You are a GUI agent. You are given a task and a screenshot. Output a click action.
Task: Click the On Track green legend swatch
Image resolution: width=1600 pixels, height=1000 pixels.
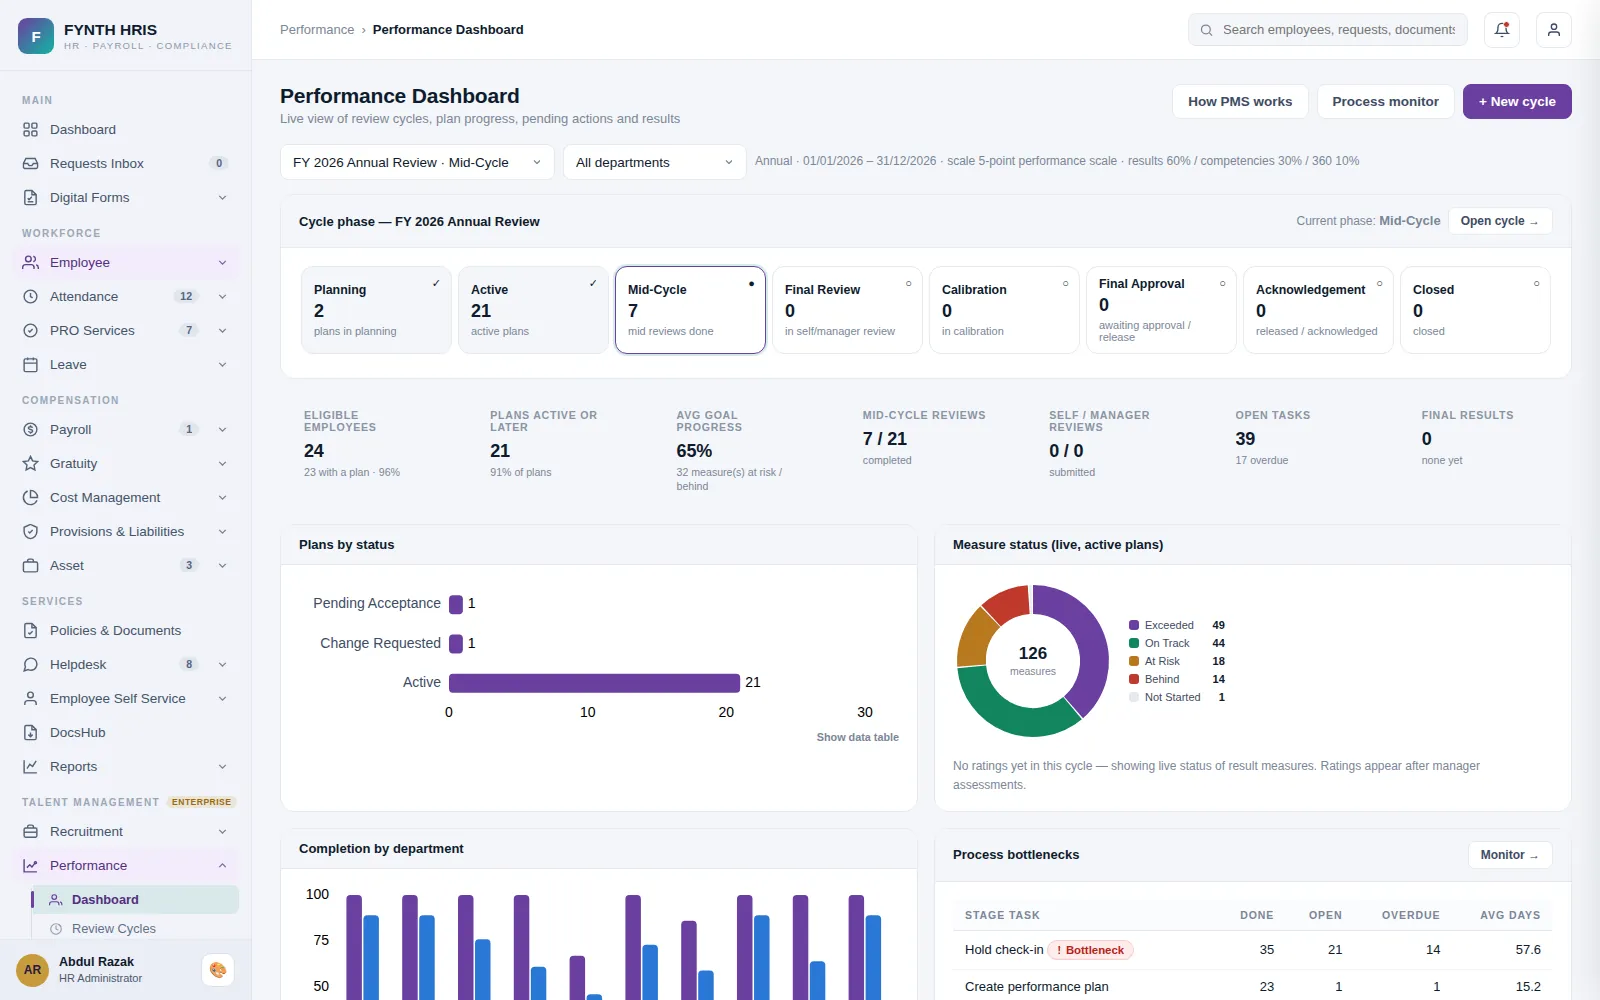1134,644
